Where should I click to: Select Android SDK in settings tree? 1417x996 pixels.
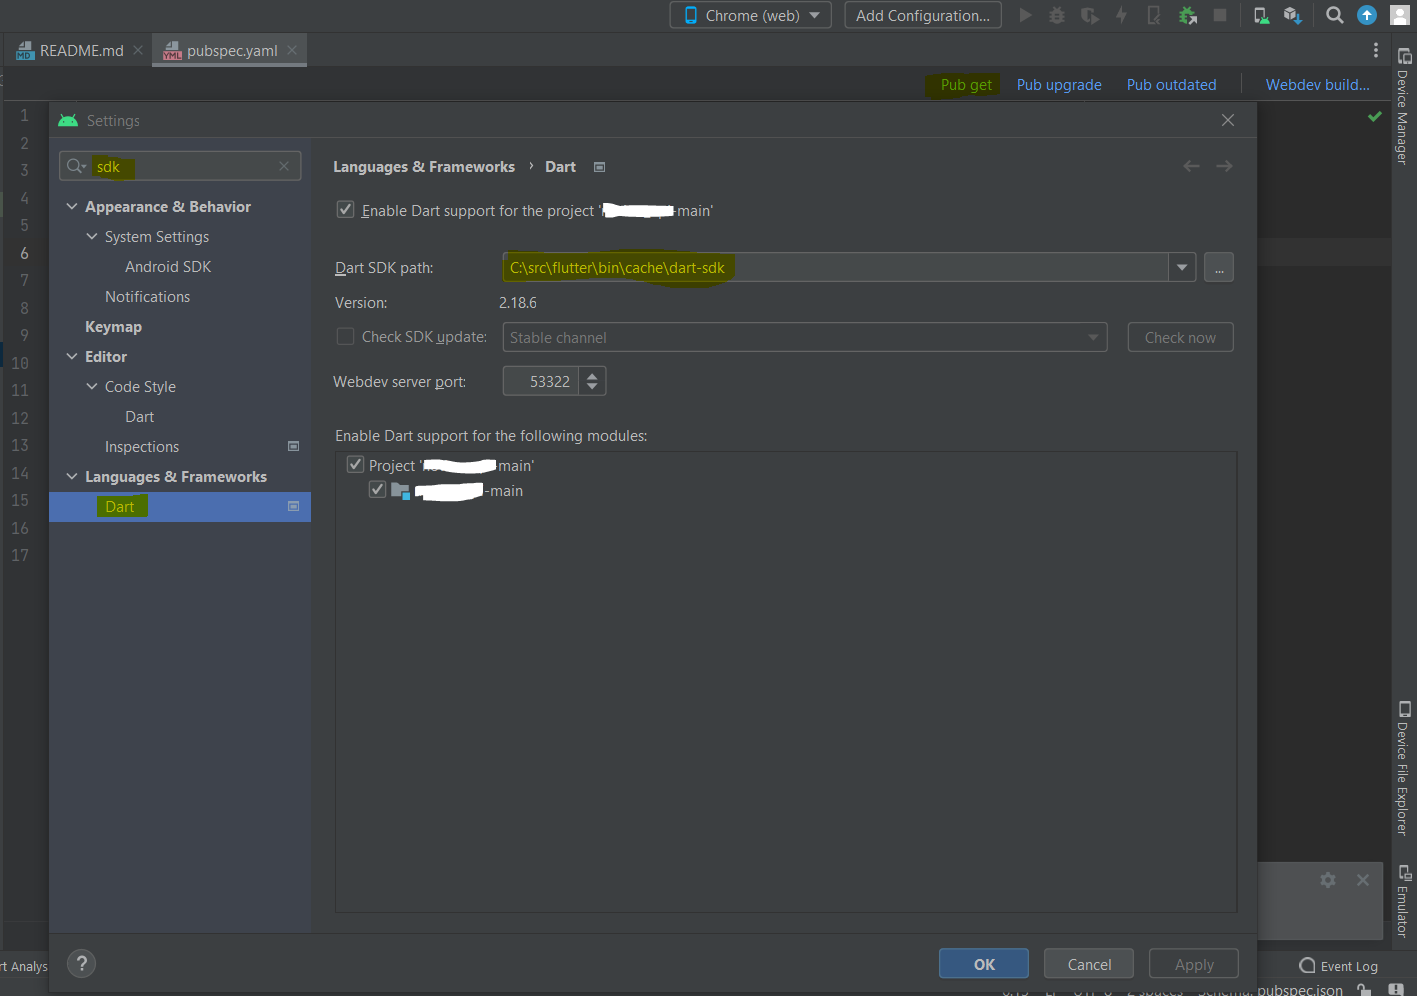[x=168, y=266]
